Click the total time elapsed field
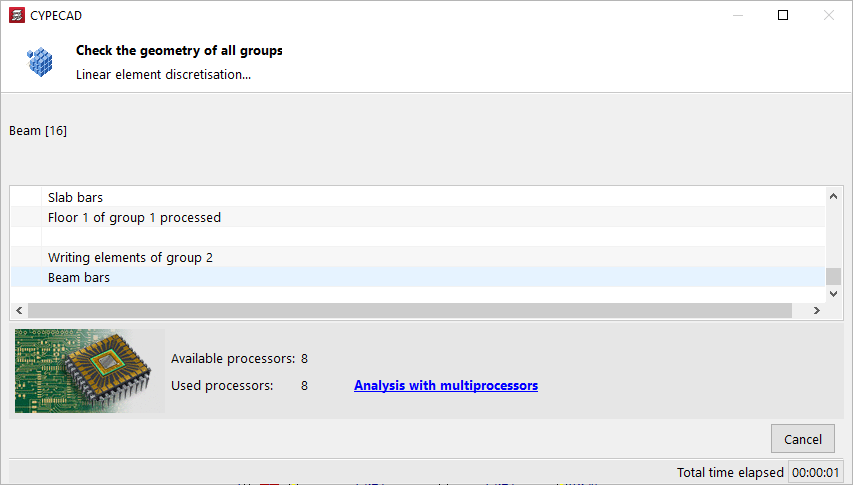The width and height of the screenshot is (853, 485). pos(817,472)
